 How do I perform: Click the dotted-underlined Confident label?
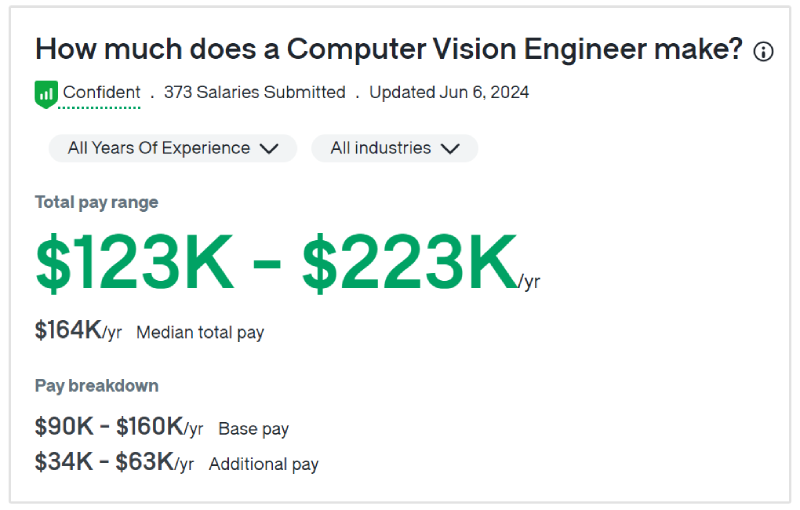(101, 93)
